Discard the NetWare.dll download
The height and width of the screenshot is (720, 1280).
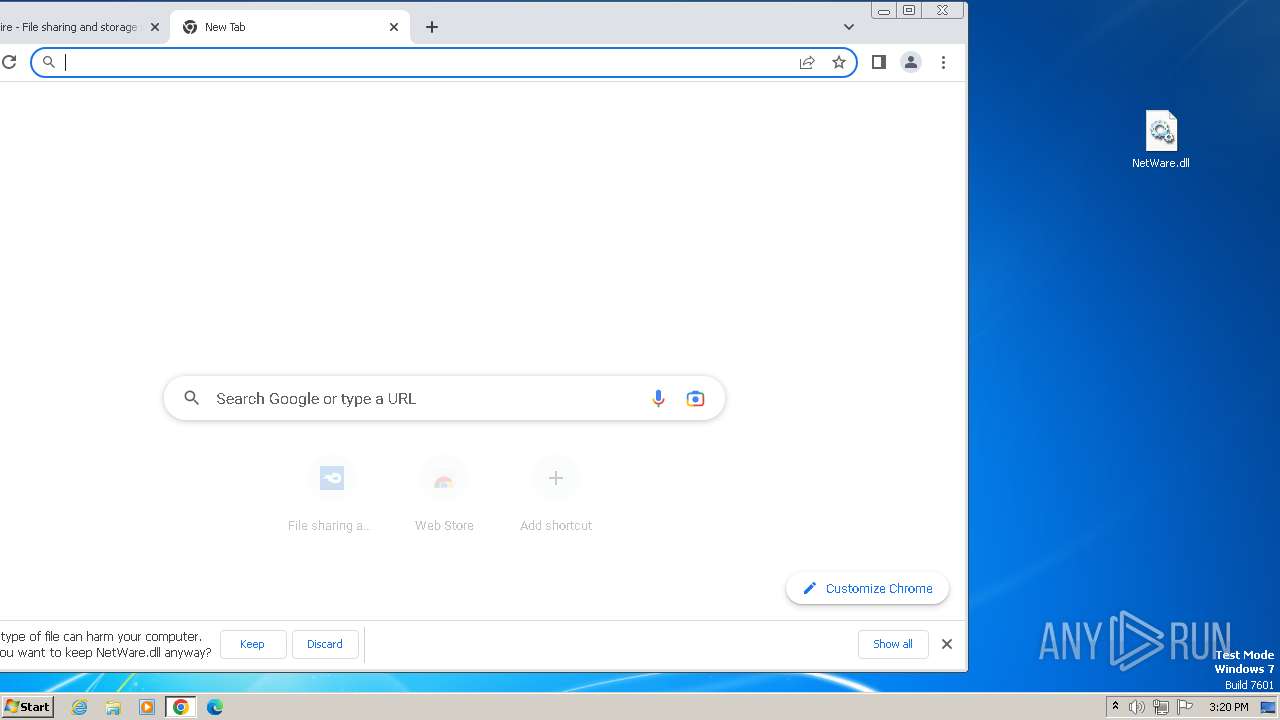[x=324, y=644]
